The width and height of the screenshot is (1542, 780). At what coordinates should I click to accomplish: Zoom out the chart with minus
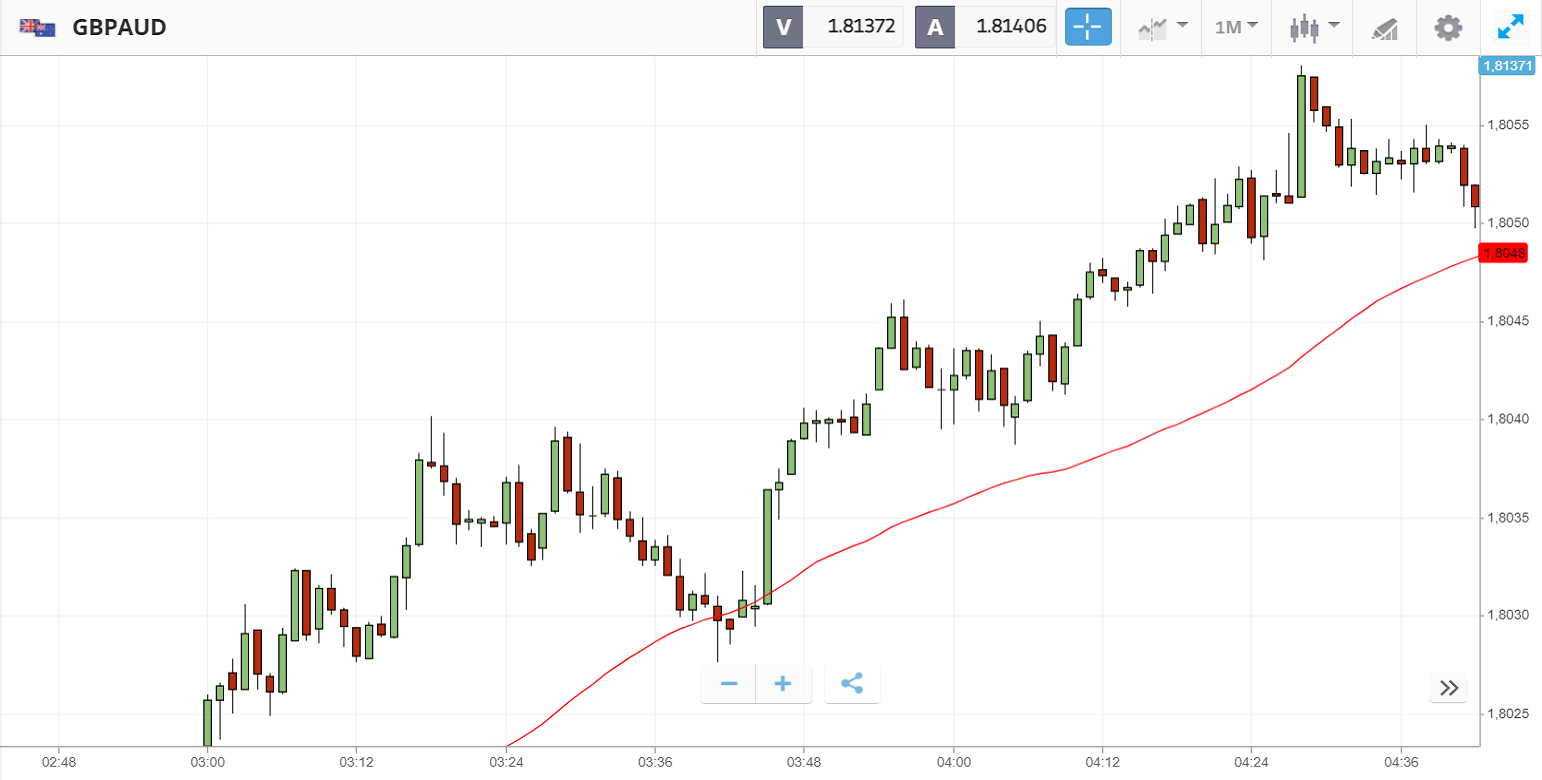pyautogui.click(x=729, y=684)
